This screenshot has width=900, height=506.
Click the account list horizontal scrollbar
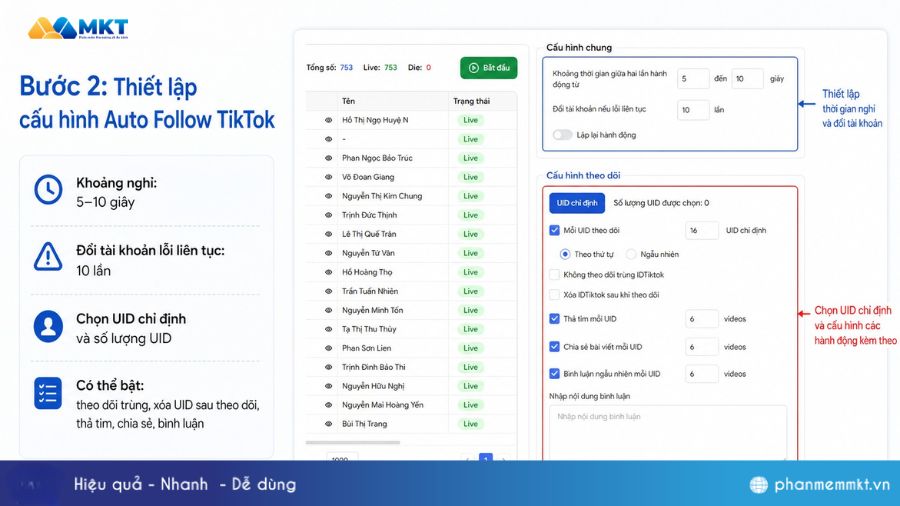tap(352, 442)
